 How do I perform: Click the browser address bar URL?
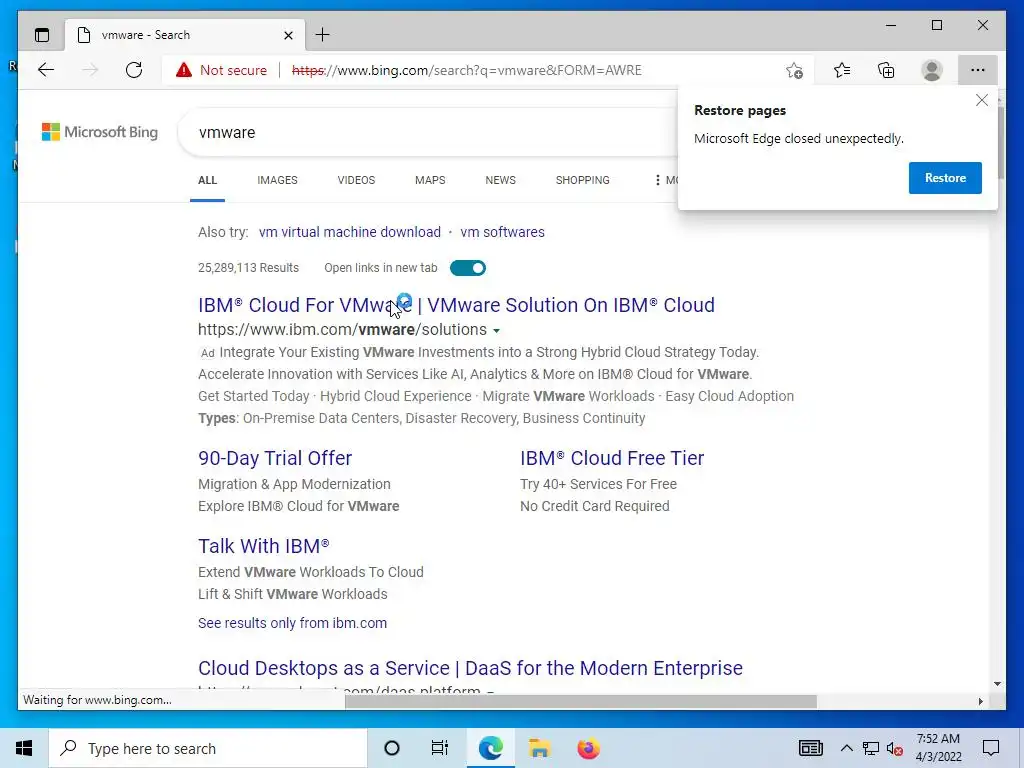[x=466, y=70]
